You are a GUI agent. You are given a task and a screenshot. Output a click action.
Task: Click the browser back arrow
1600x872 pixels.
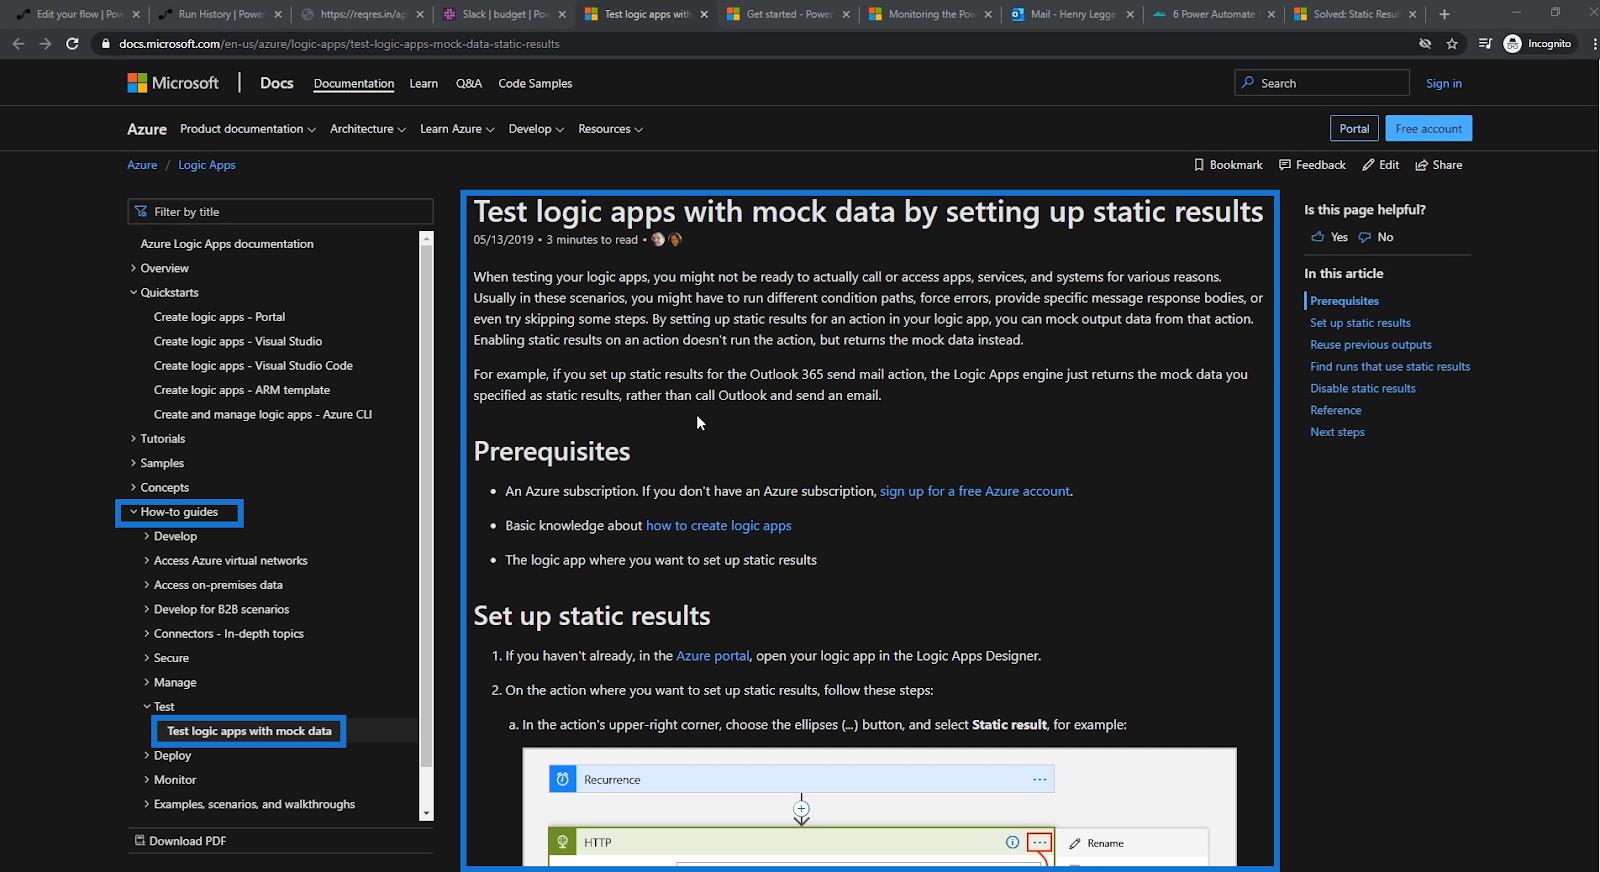coord(18,44)
